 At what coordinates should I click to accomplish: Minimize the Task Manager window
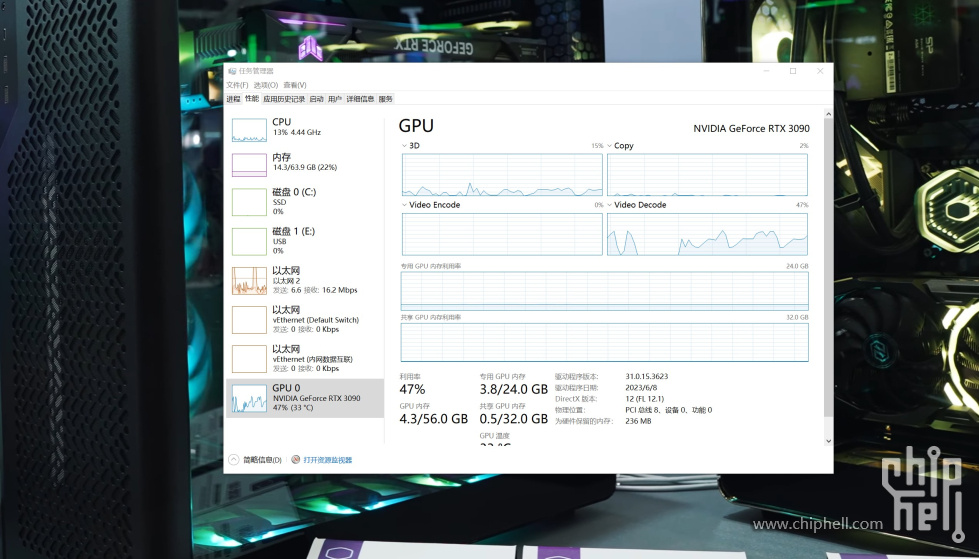[766, 71]
